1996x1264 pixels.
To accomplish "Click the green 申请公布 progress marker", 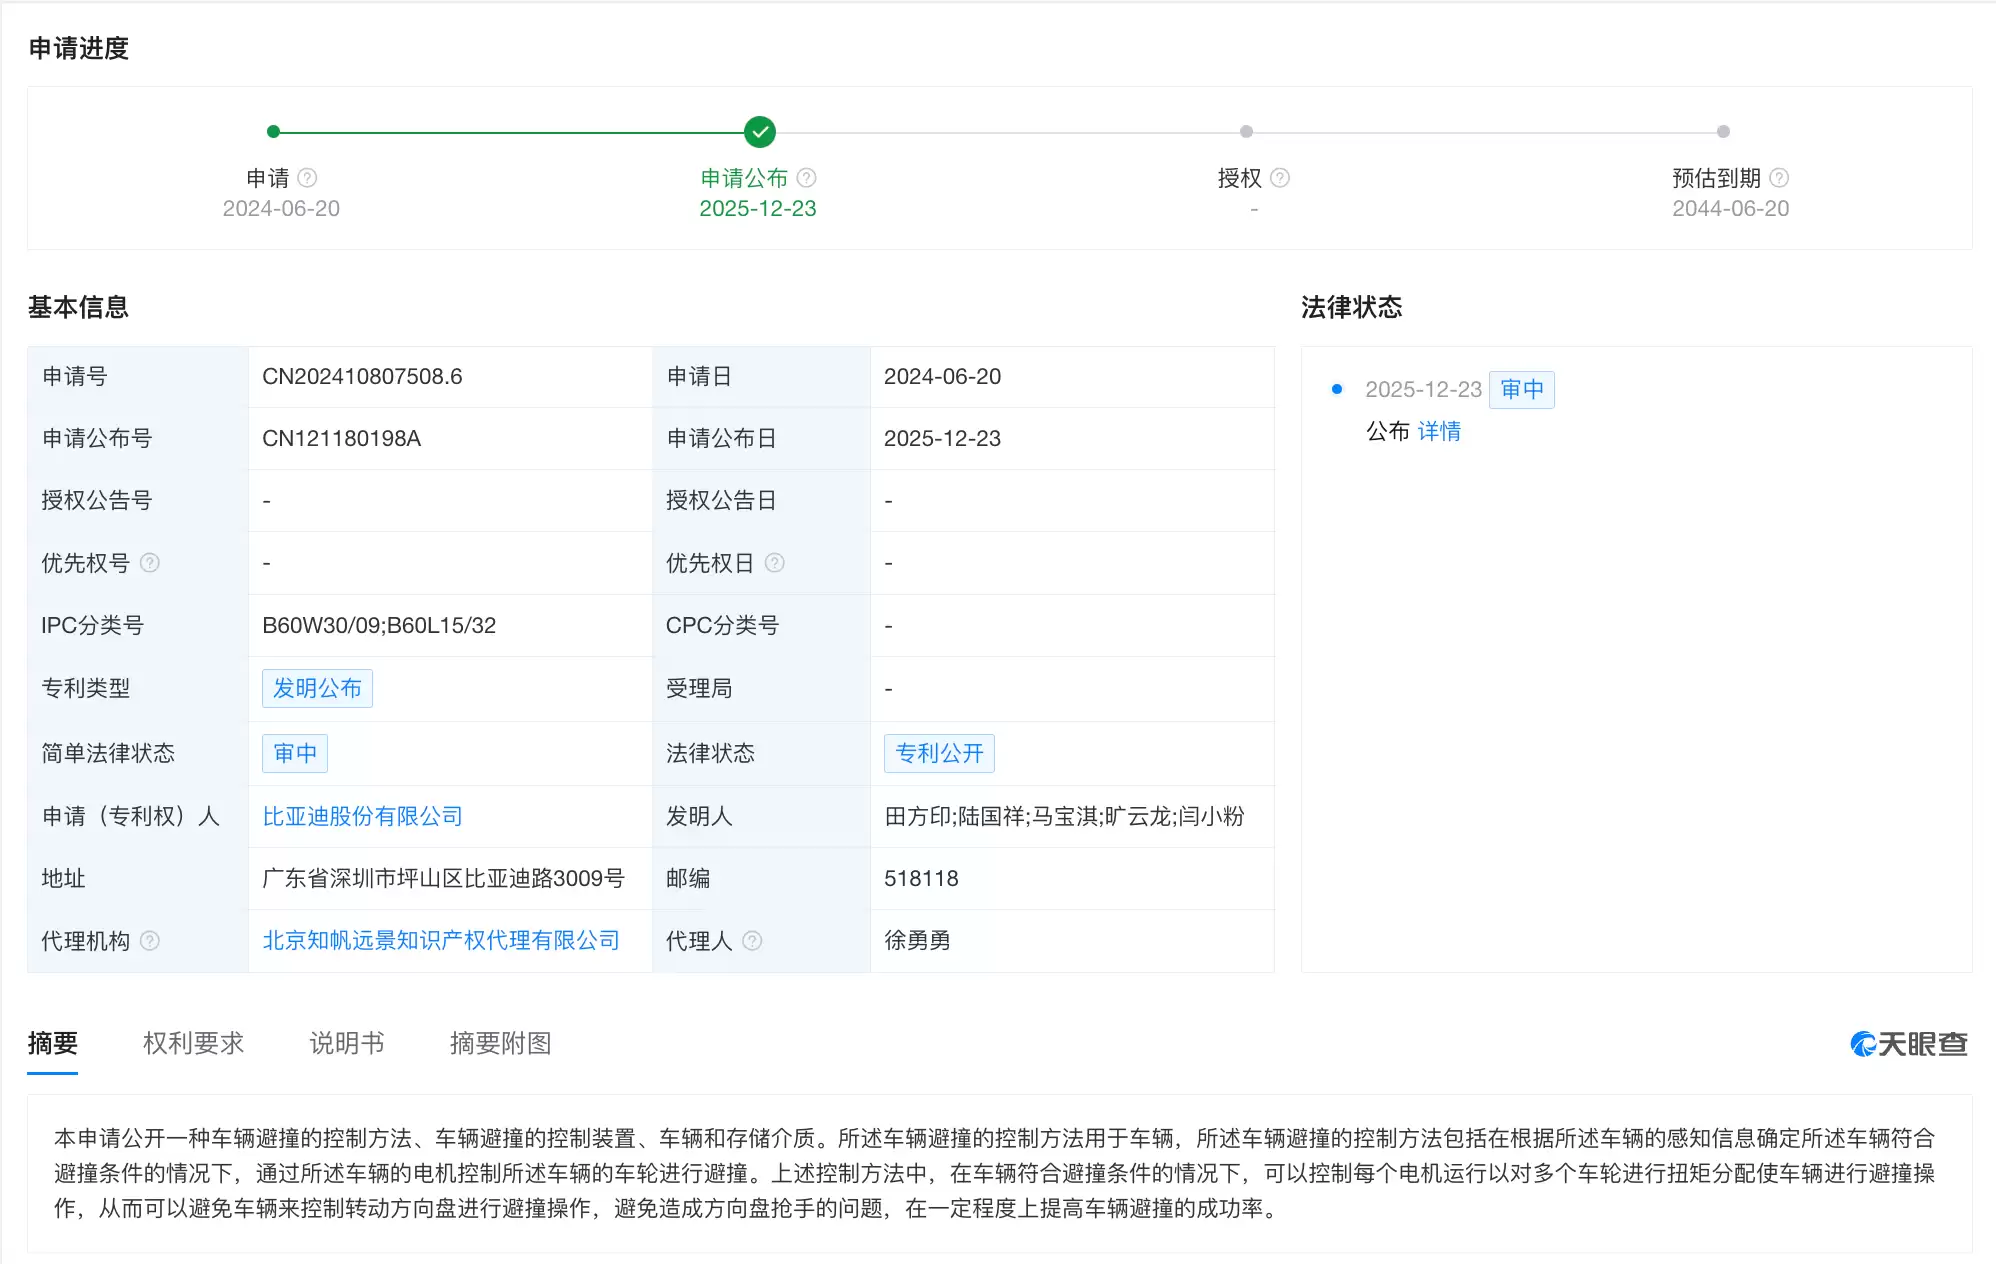I will coord(759,131).
